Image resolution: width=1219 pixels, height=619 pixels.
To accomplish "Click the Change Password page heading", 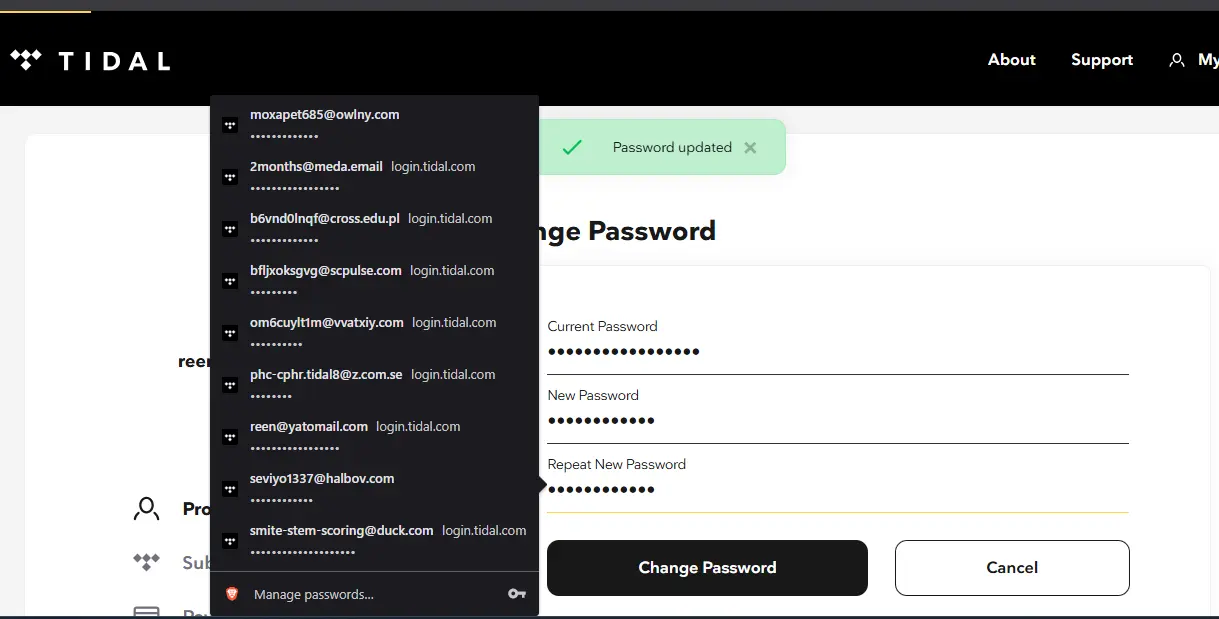I will pos(628,231).
